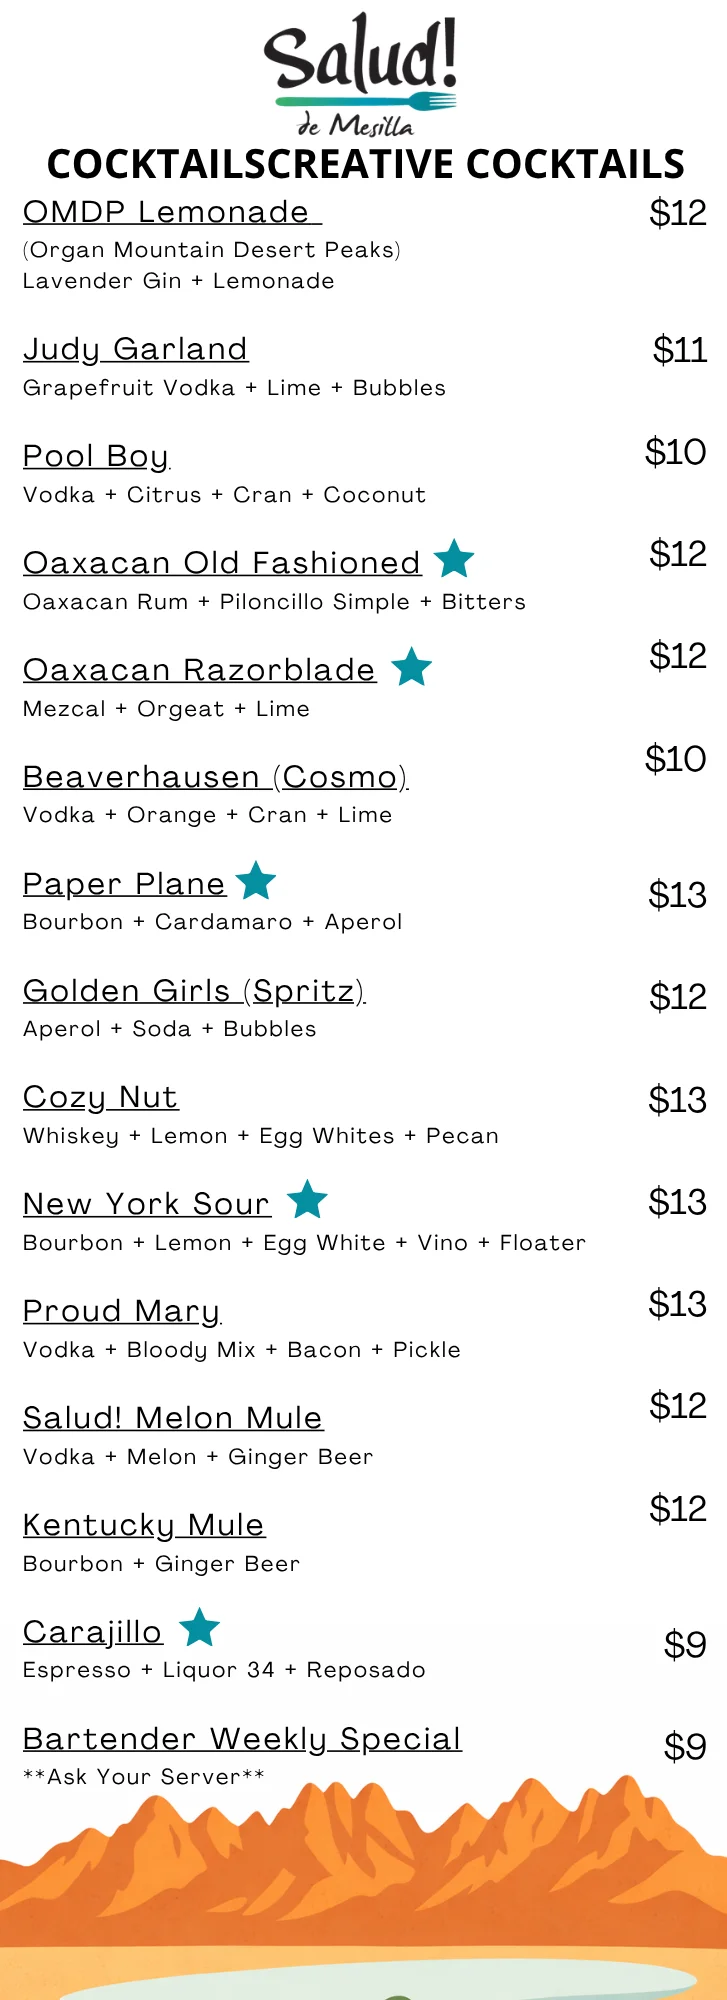Click the star beside Oaxacan Old Fashioned
Screen dimensions: 727x2000
click(x=454, y=558)
